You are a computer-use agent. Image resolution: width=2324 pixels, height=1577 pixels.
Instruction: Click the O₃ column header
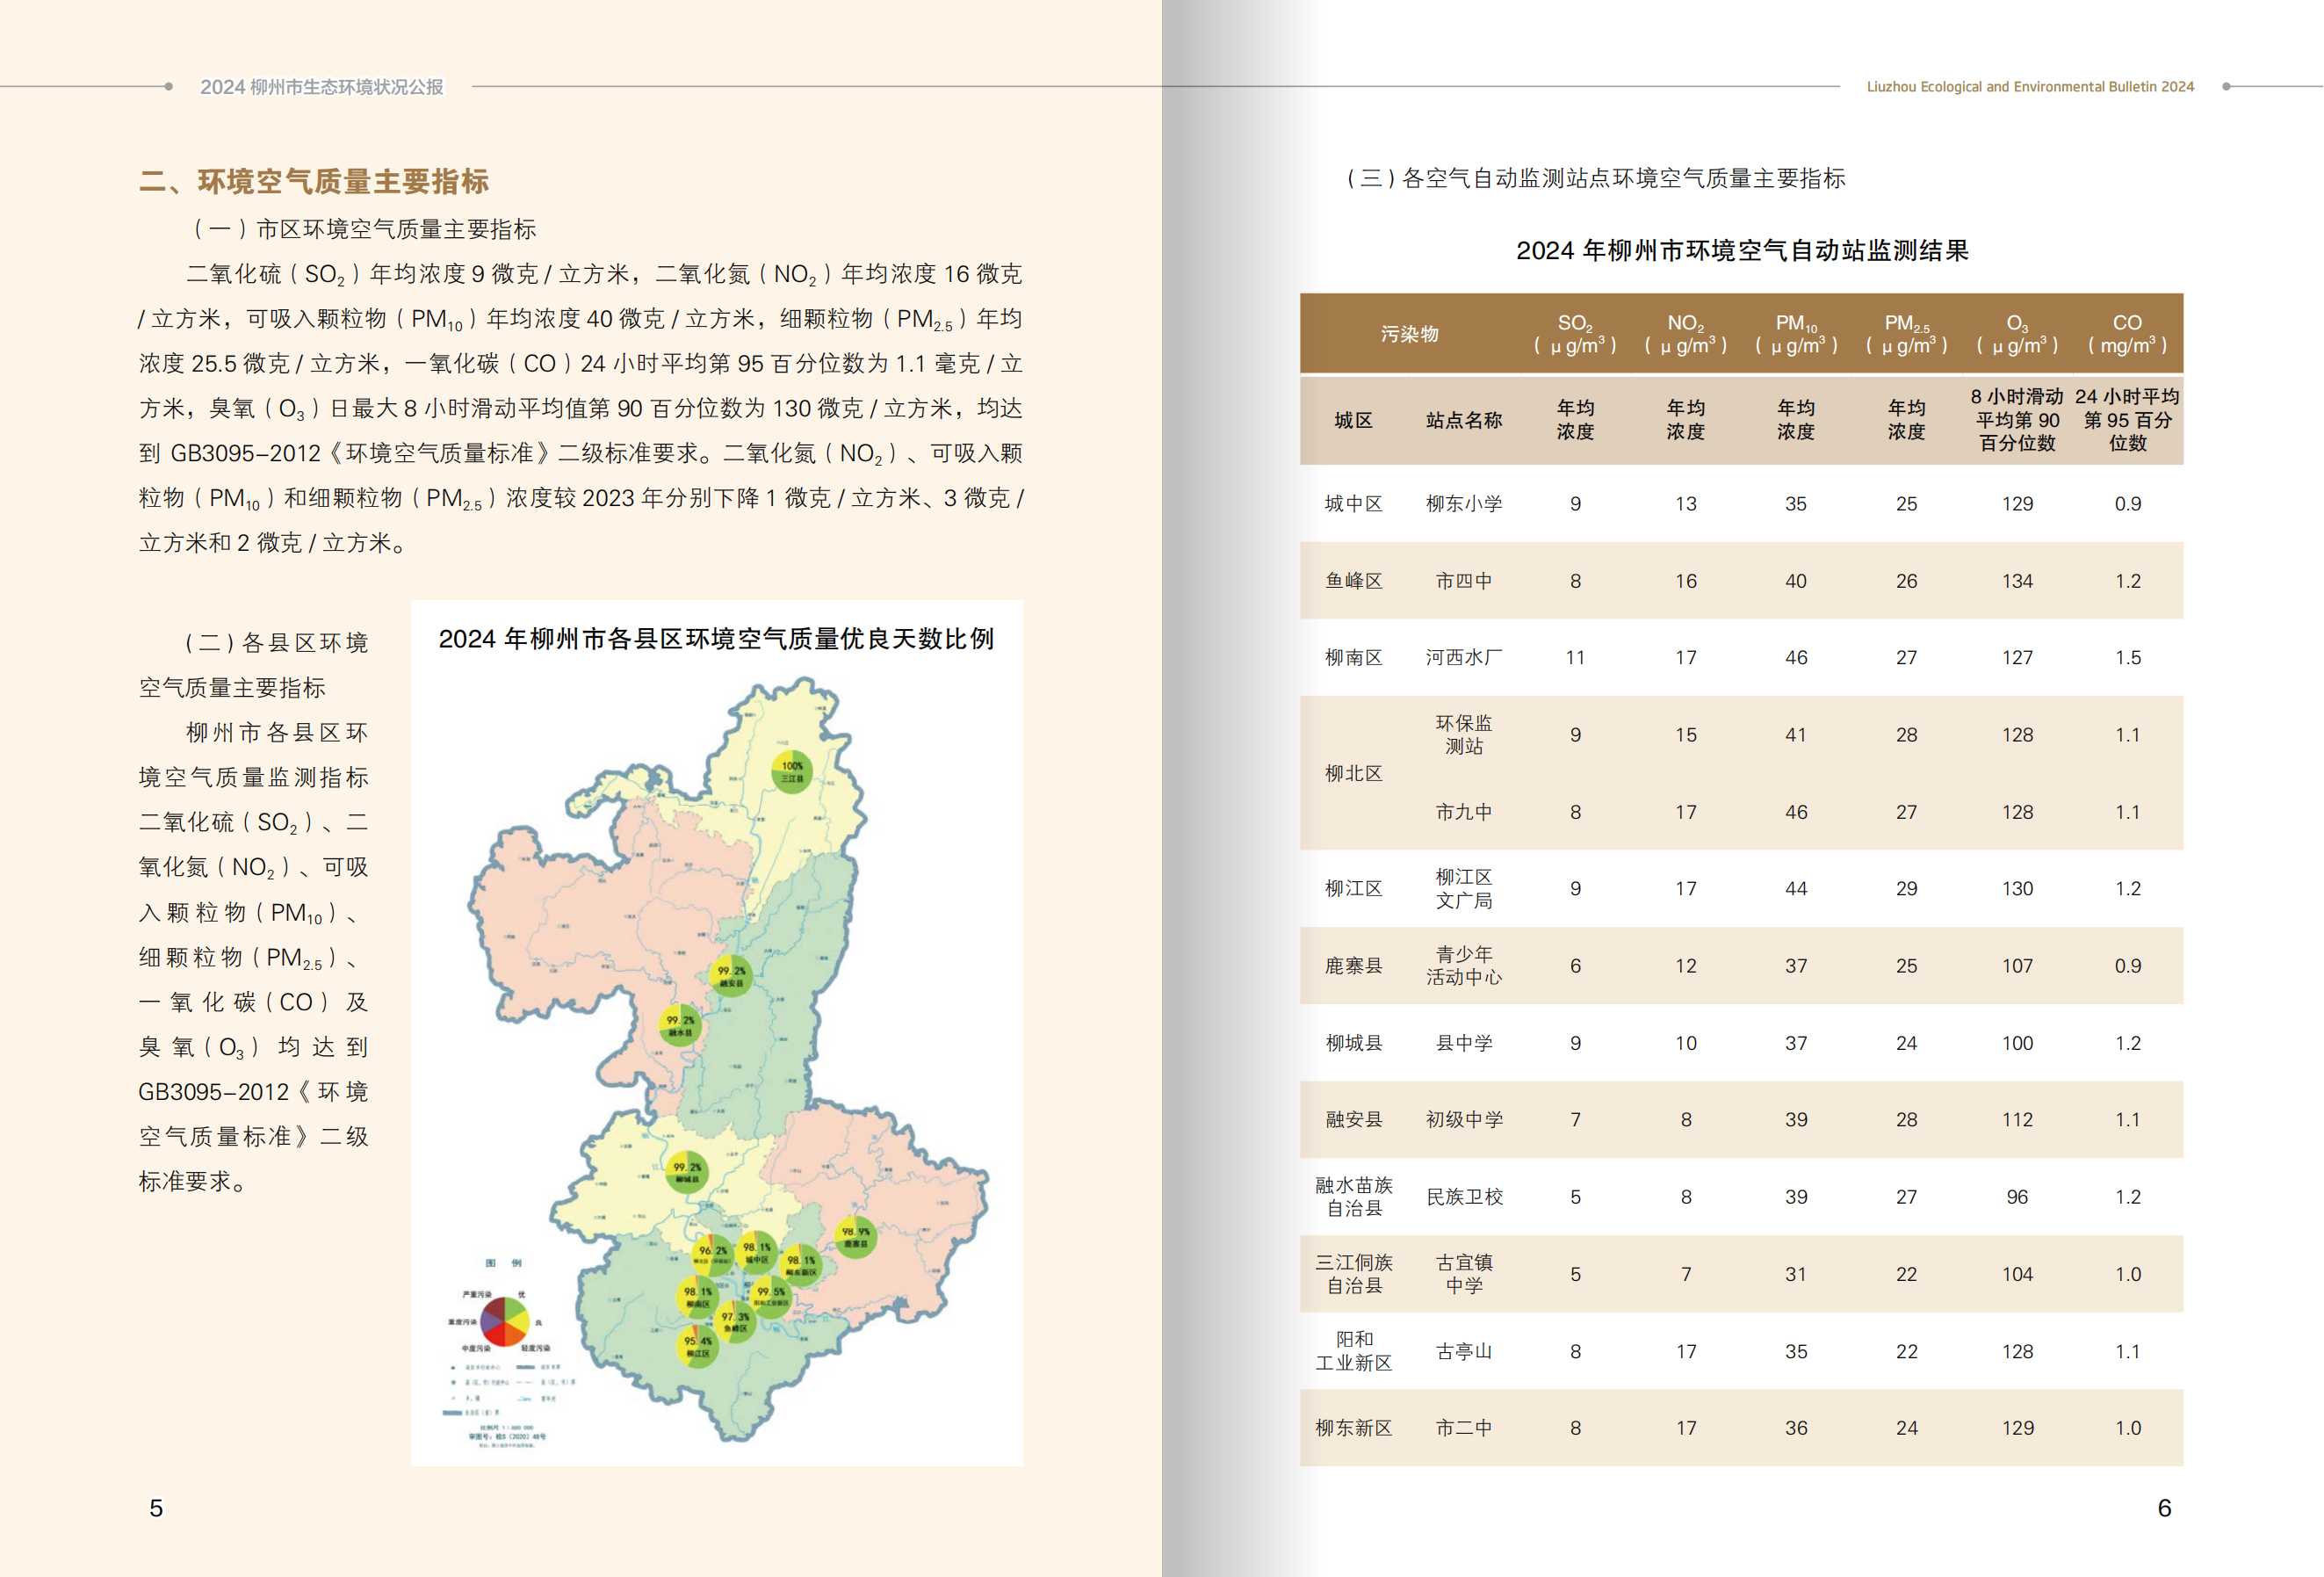click(2017, 334)
